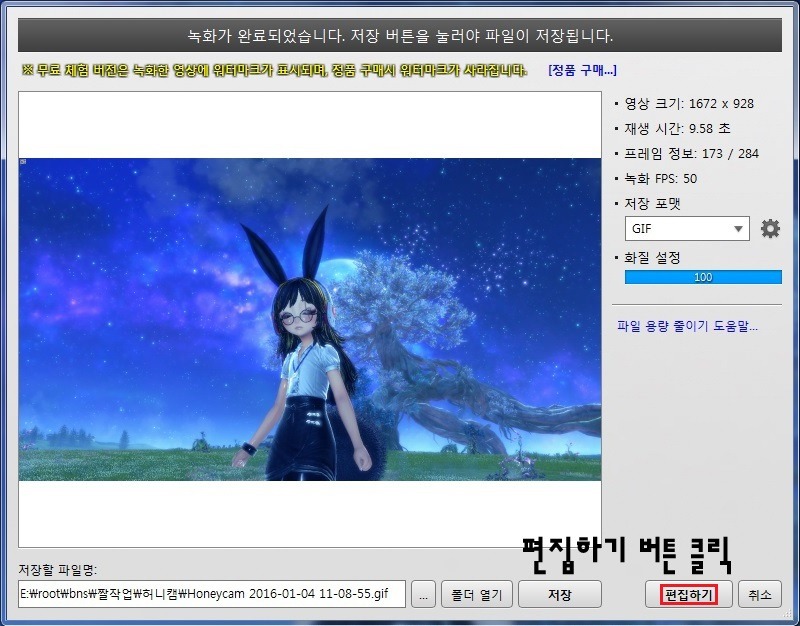Open 파일 용량 줄이기 도움말 link

687,326
